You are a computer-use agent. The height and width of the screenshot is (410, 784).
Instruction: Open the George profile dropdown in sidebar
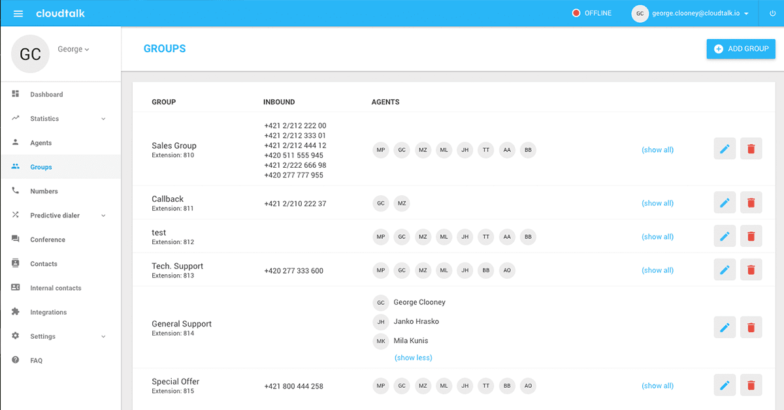coord(73,49)
